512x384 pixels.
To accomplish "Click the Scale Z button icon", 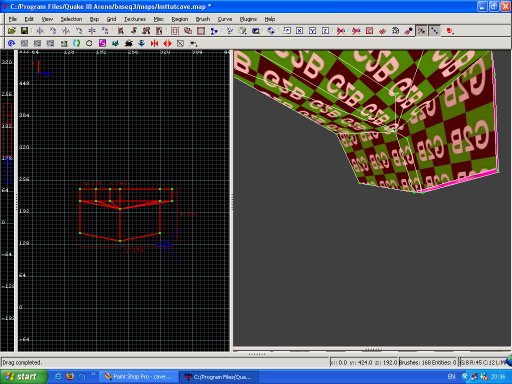I will [325, 31].
